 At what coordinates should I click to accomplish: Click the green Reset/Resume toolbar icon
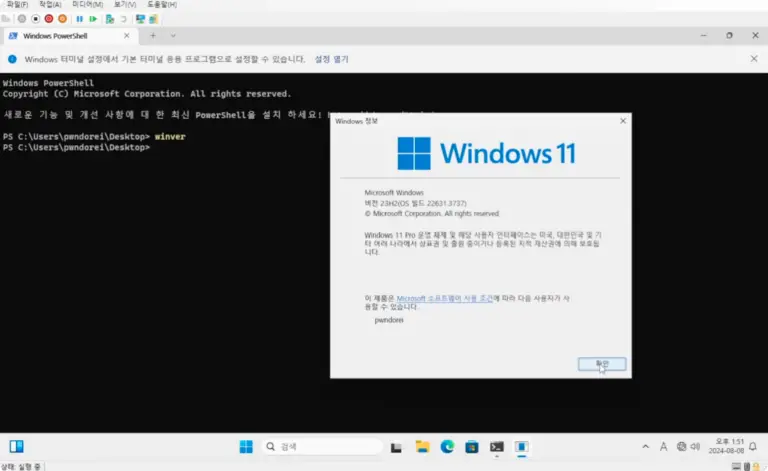(93, 19)
